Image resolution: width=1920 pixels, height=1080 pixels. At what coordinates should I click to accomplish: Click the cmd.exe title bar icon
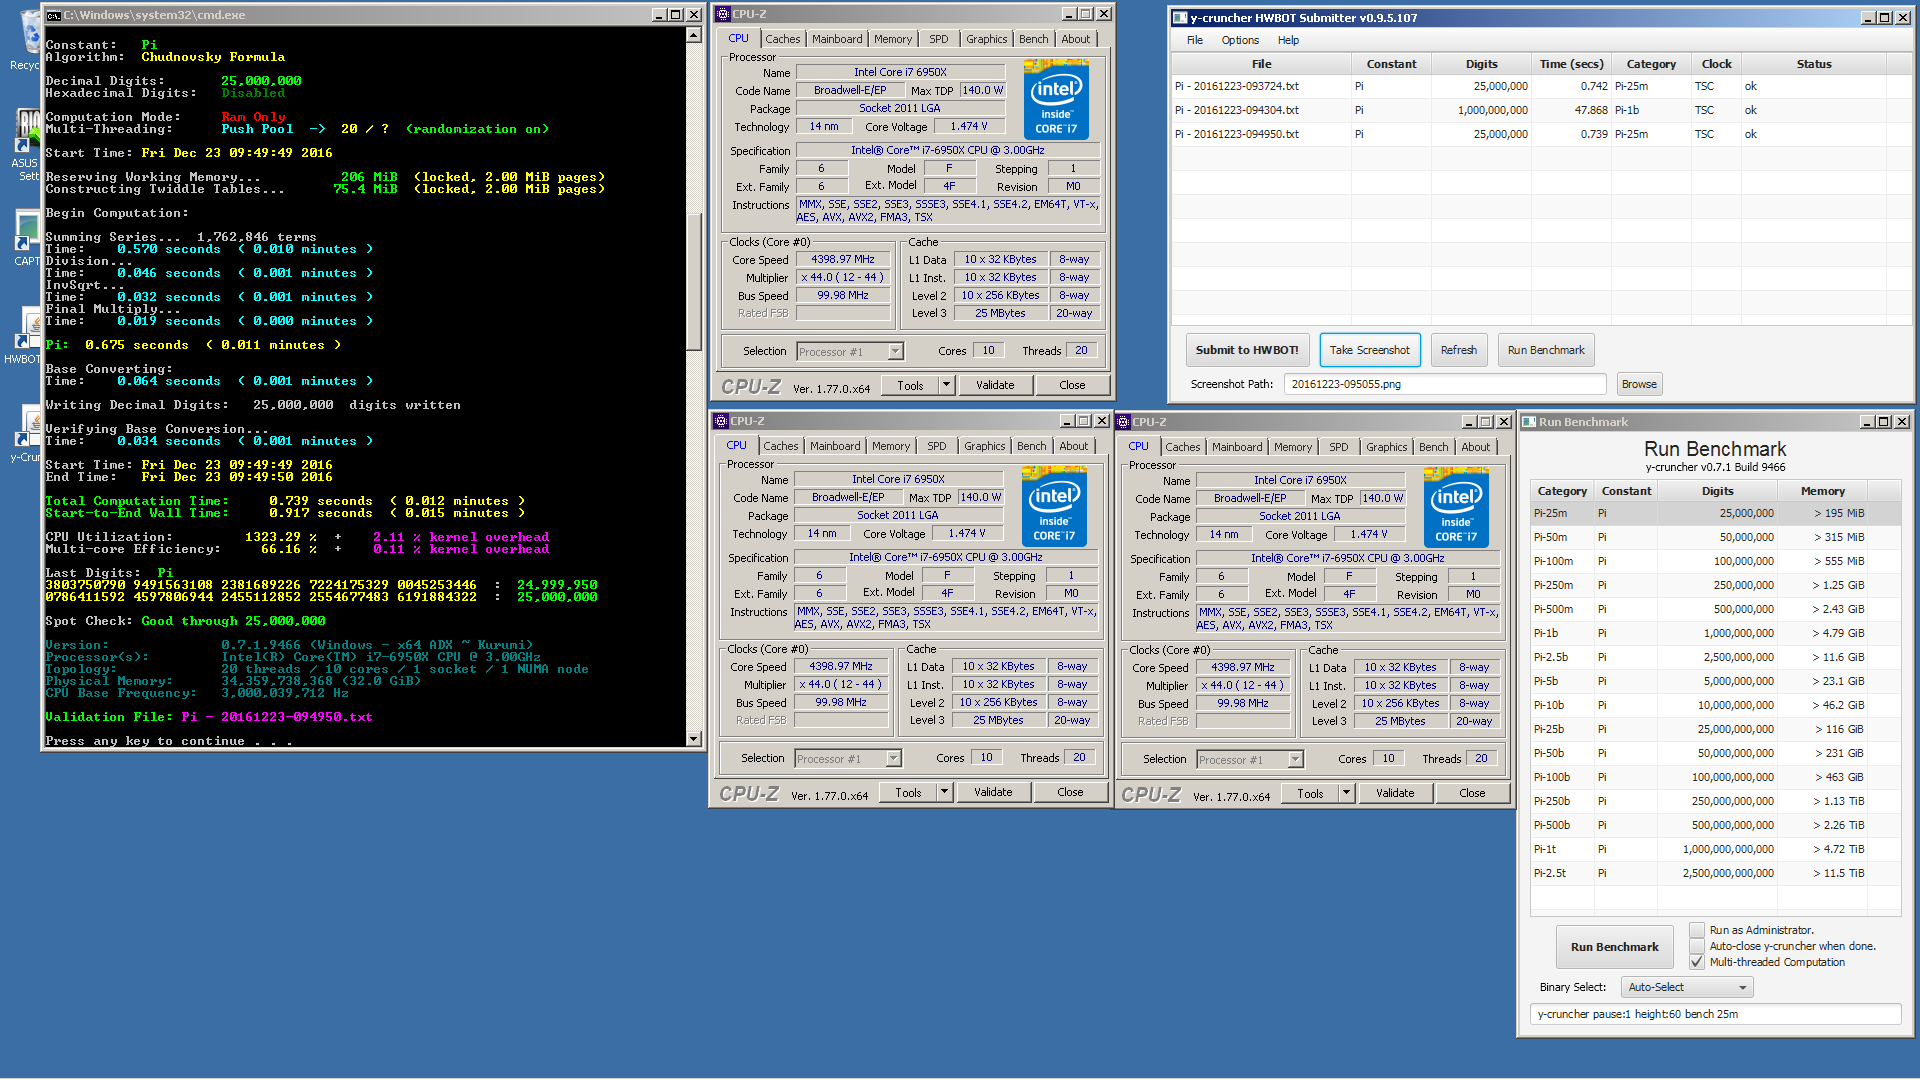click(54, 15)
